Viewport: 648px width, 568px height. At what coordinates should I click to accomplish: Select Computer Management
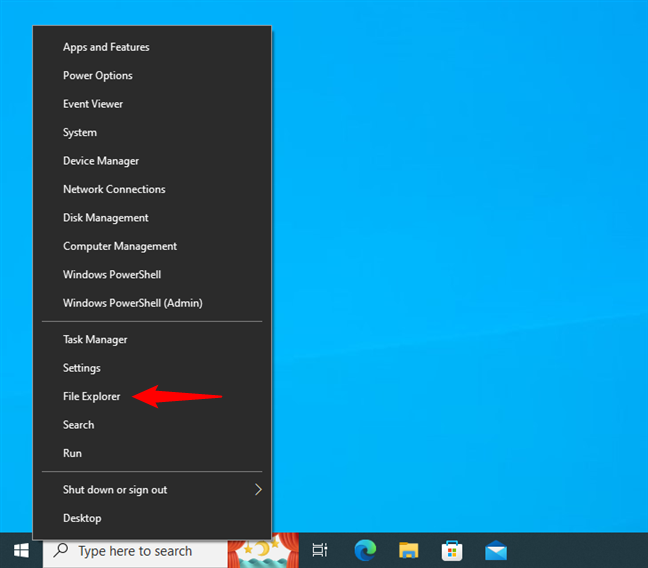(152, 246)
